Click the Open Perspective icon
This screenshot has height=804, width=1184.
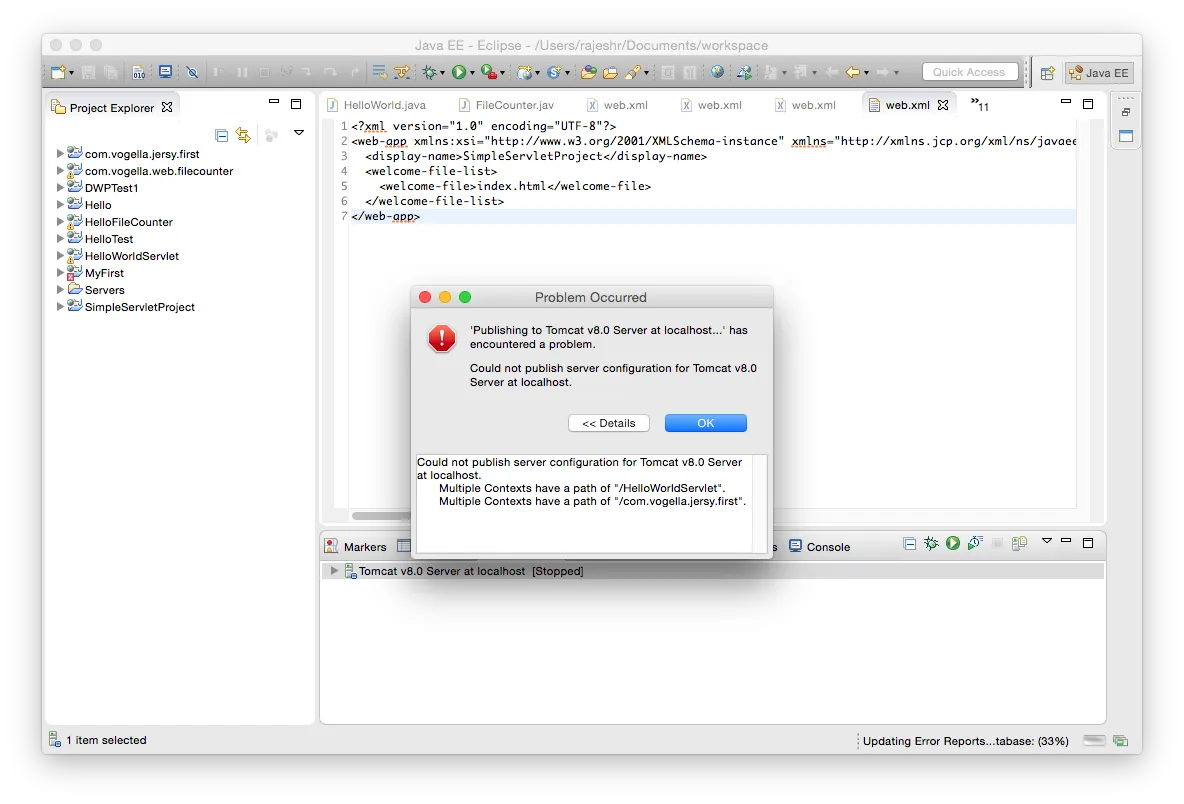point(1047,73)
